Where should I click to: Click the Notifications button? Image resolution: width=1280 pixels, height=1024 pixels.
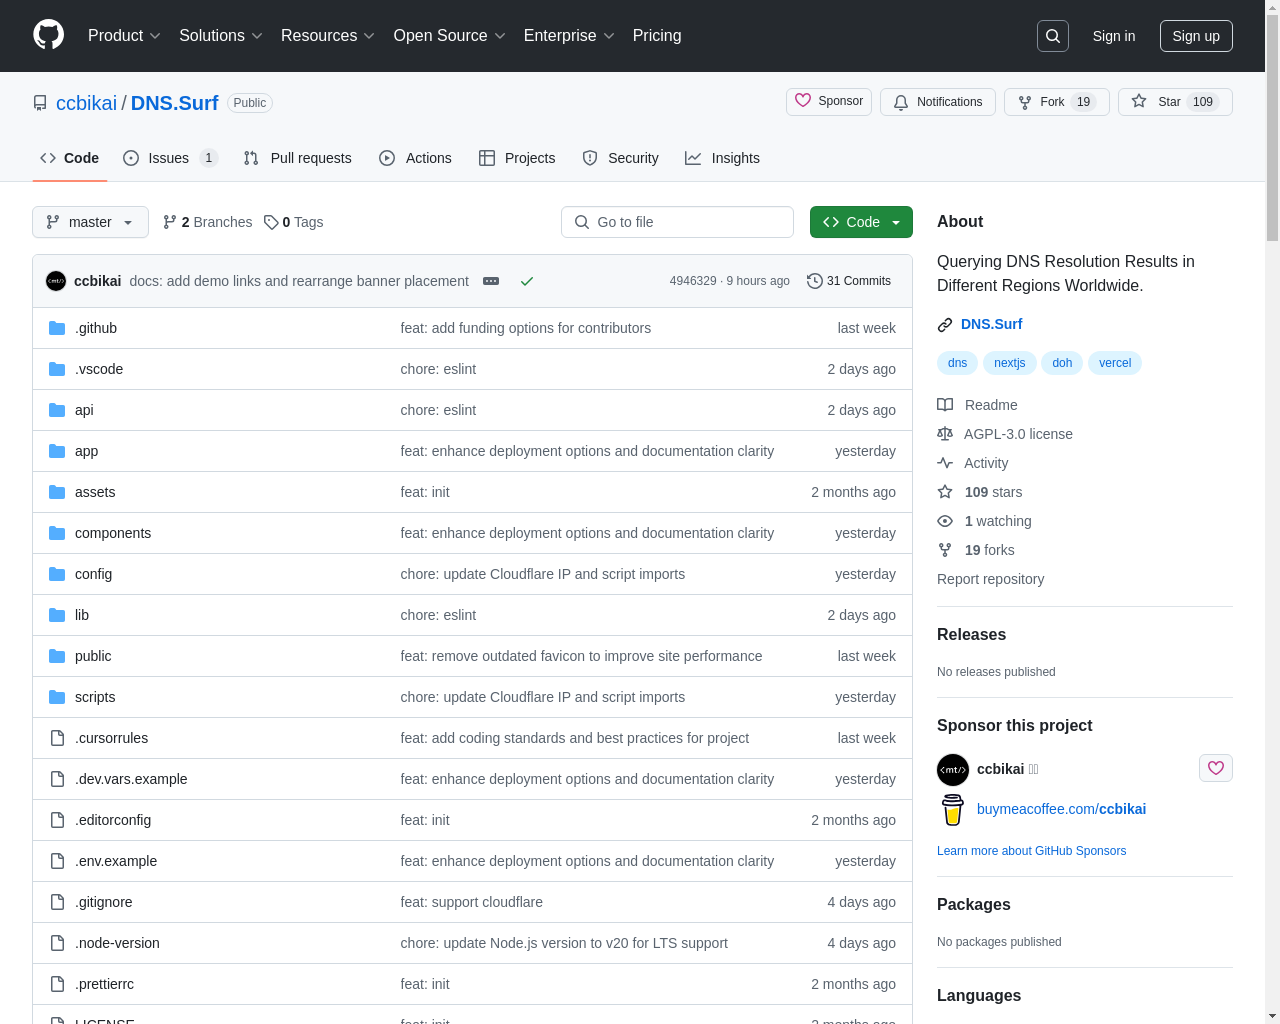coord(938,102)
